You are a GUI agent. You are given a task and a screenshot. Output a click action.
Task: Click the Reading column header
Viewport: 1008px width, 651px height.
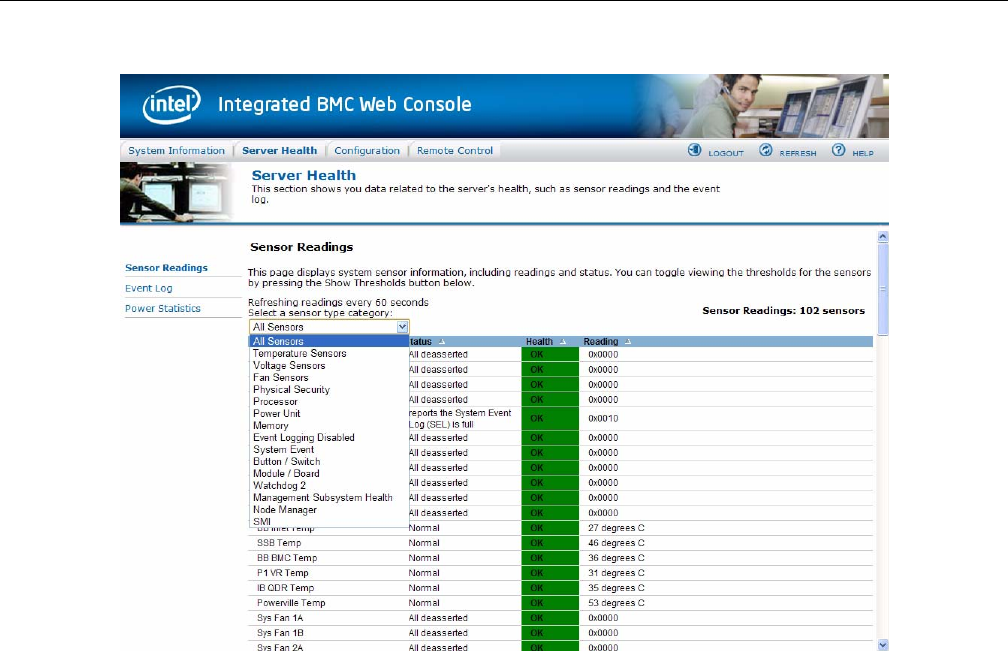pos(600,342)
